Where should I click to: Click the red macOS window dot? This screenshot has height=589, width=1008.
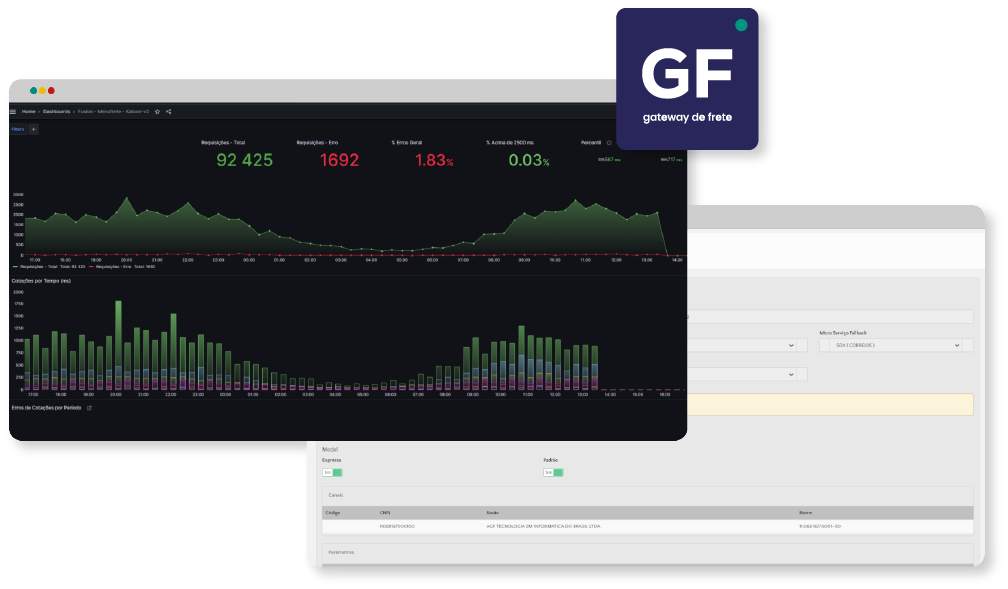point(51,91)
